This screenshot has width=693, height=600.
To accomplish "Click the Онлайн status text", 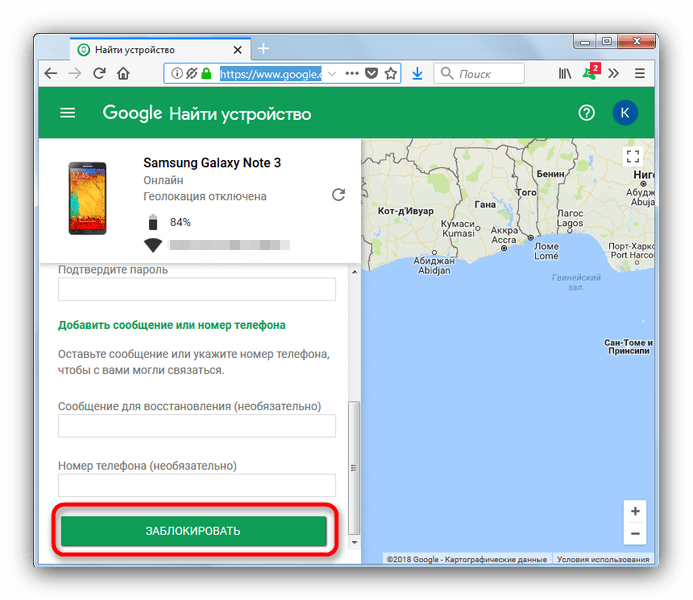I will coord(163,180).
